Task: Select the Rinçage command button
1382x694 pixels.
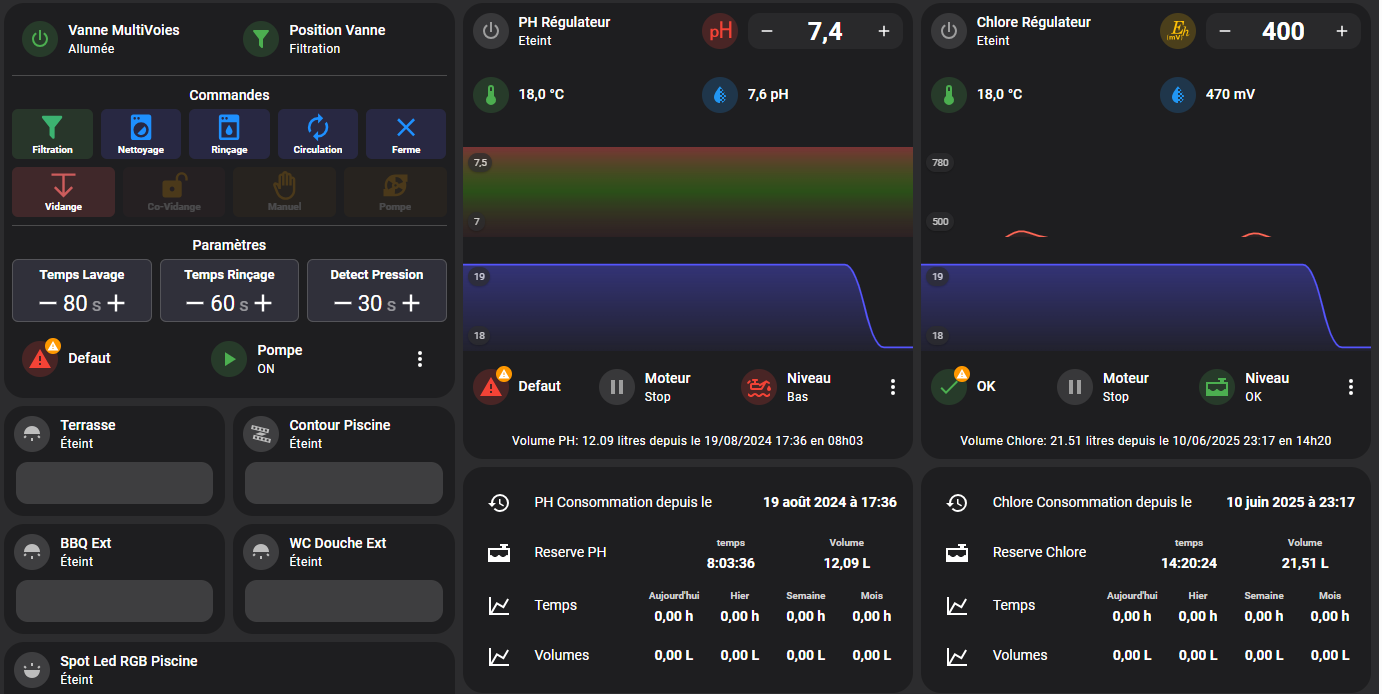Action: (229, 134)
